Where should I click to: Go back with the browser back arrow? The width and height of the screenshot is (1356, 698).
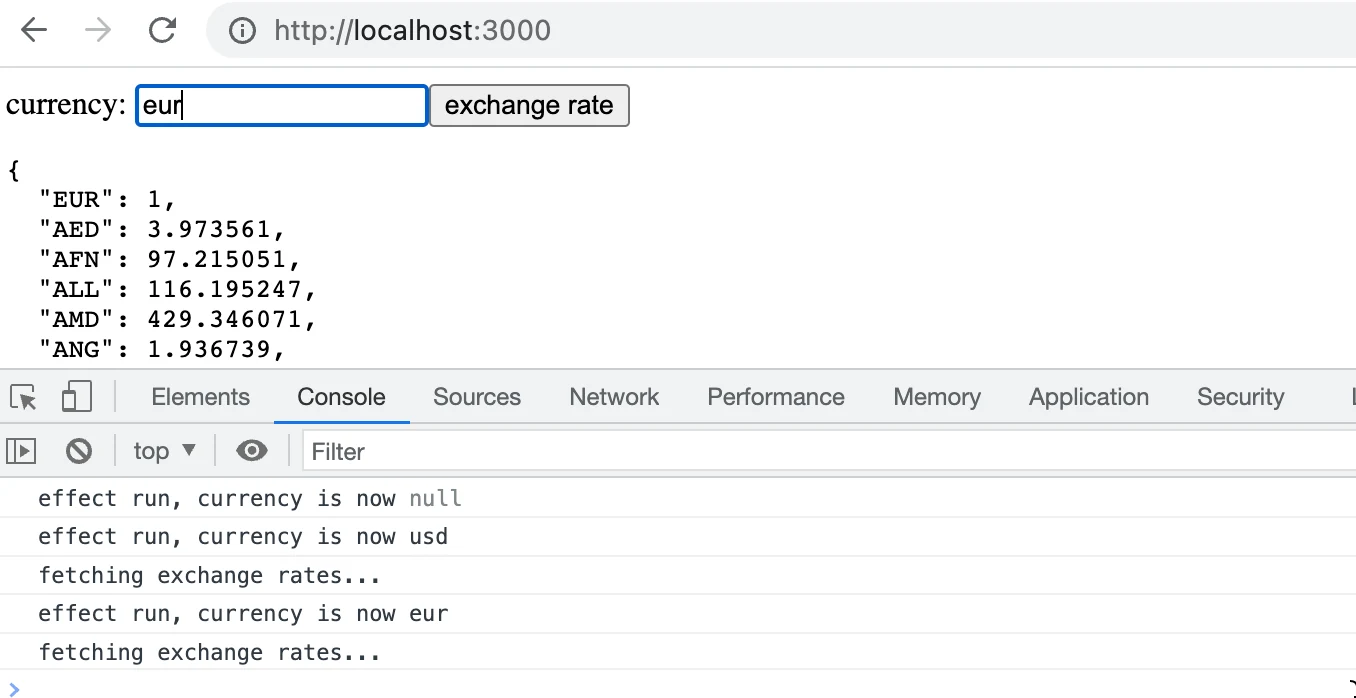[x=34, y=30]
